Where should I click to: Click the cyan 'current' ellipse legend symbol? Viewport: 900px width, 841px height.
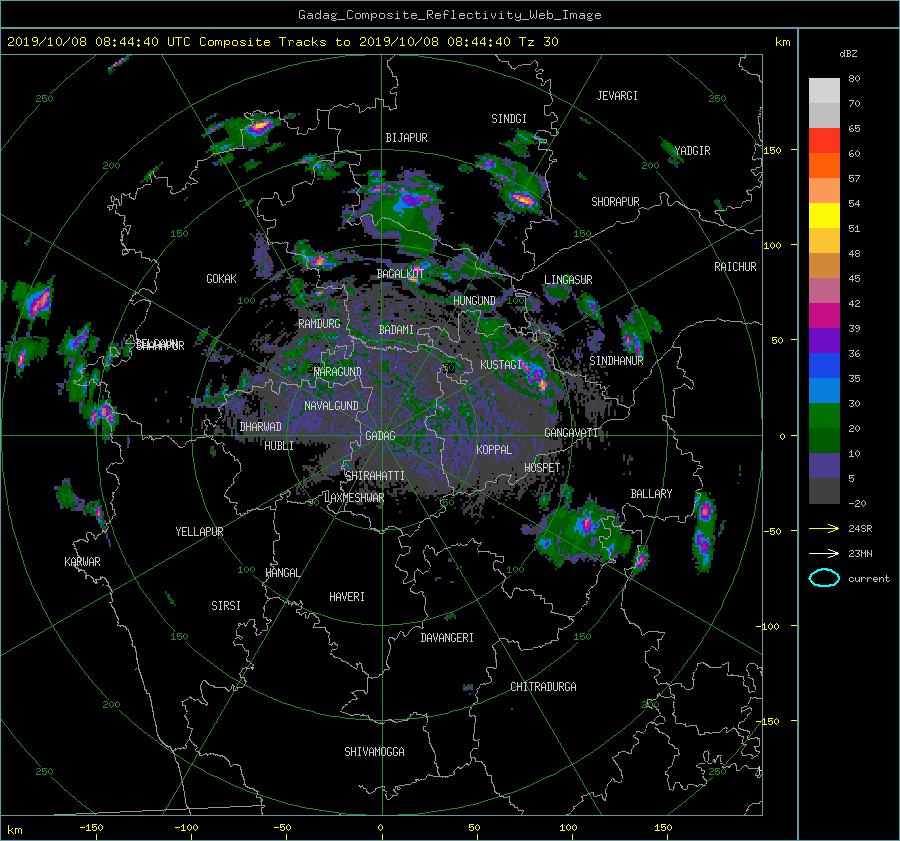coord(824,578)
